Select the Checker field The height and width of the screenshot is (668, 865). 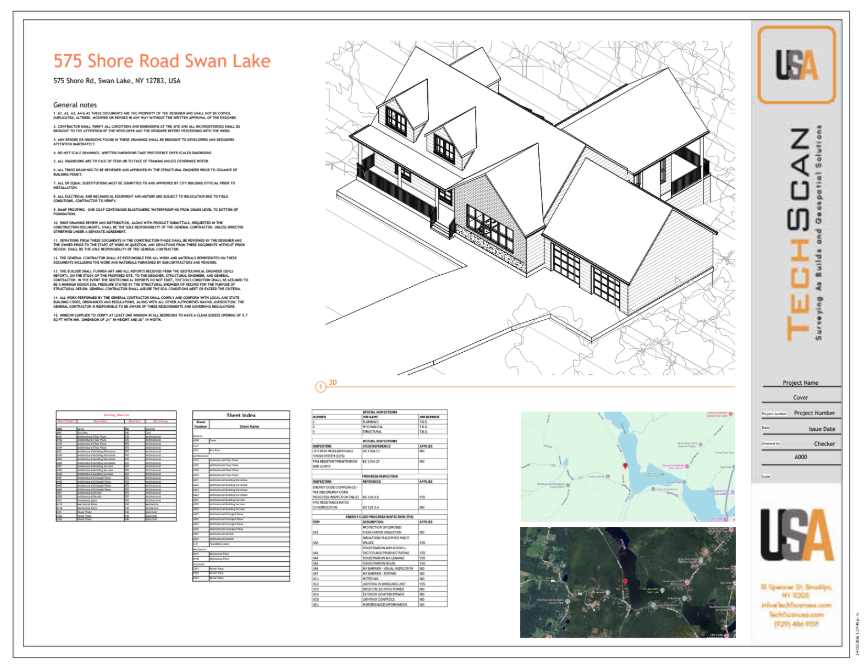tap(823, 442)
